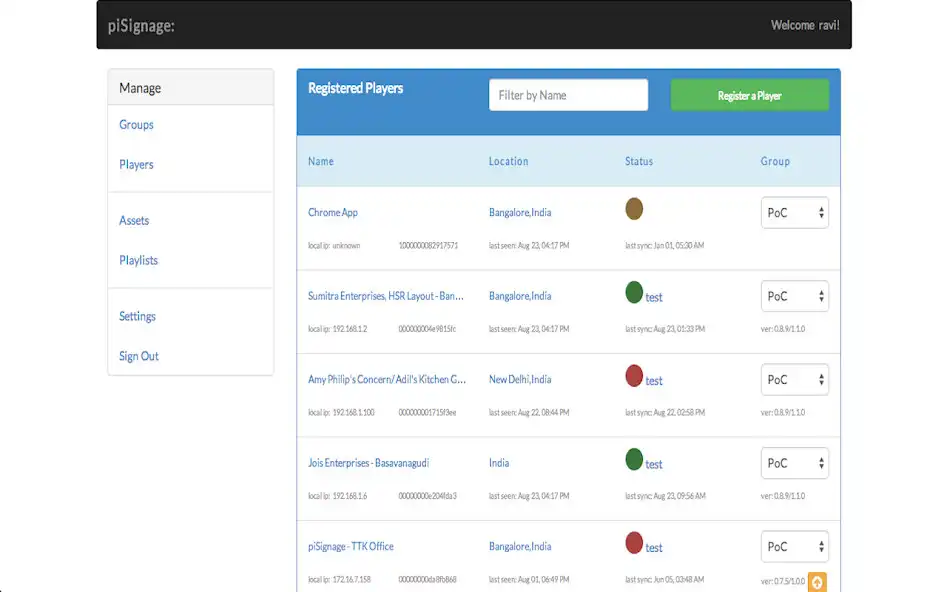Image resolution: width=947 pixels, height=592 pixels.
Task: Click red status circle for piSignage TTK Office
Action: [634, 543]
